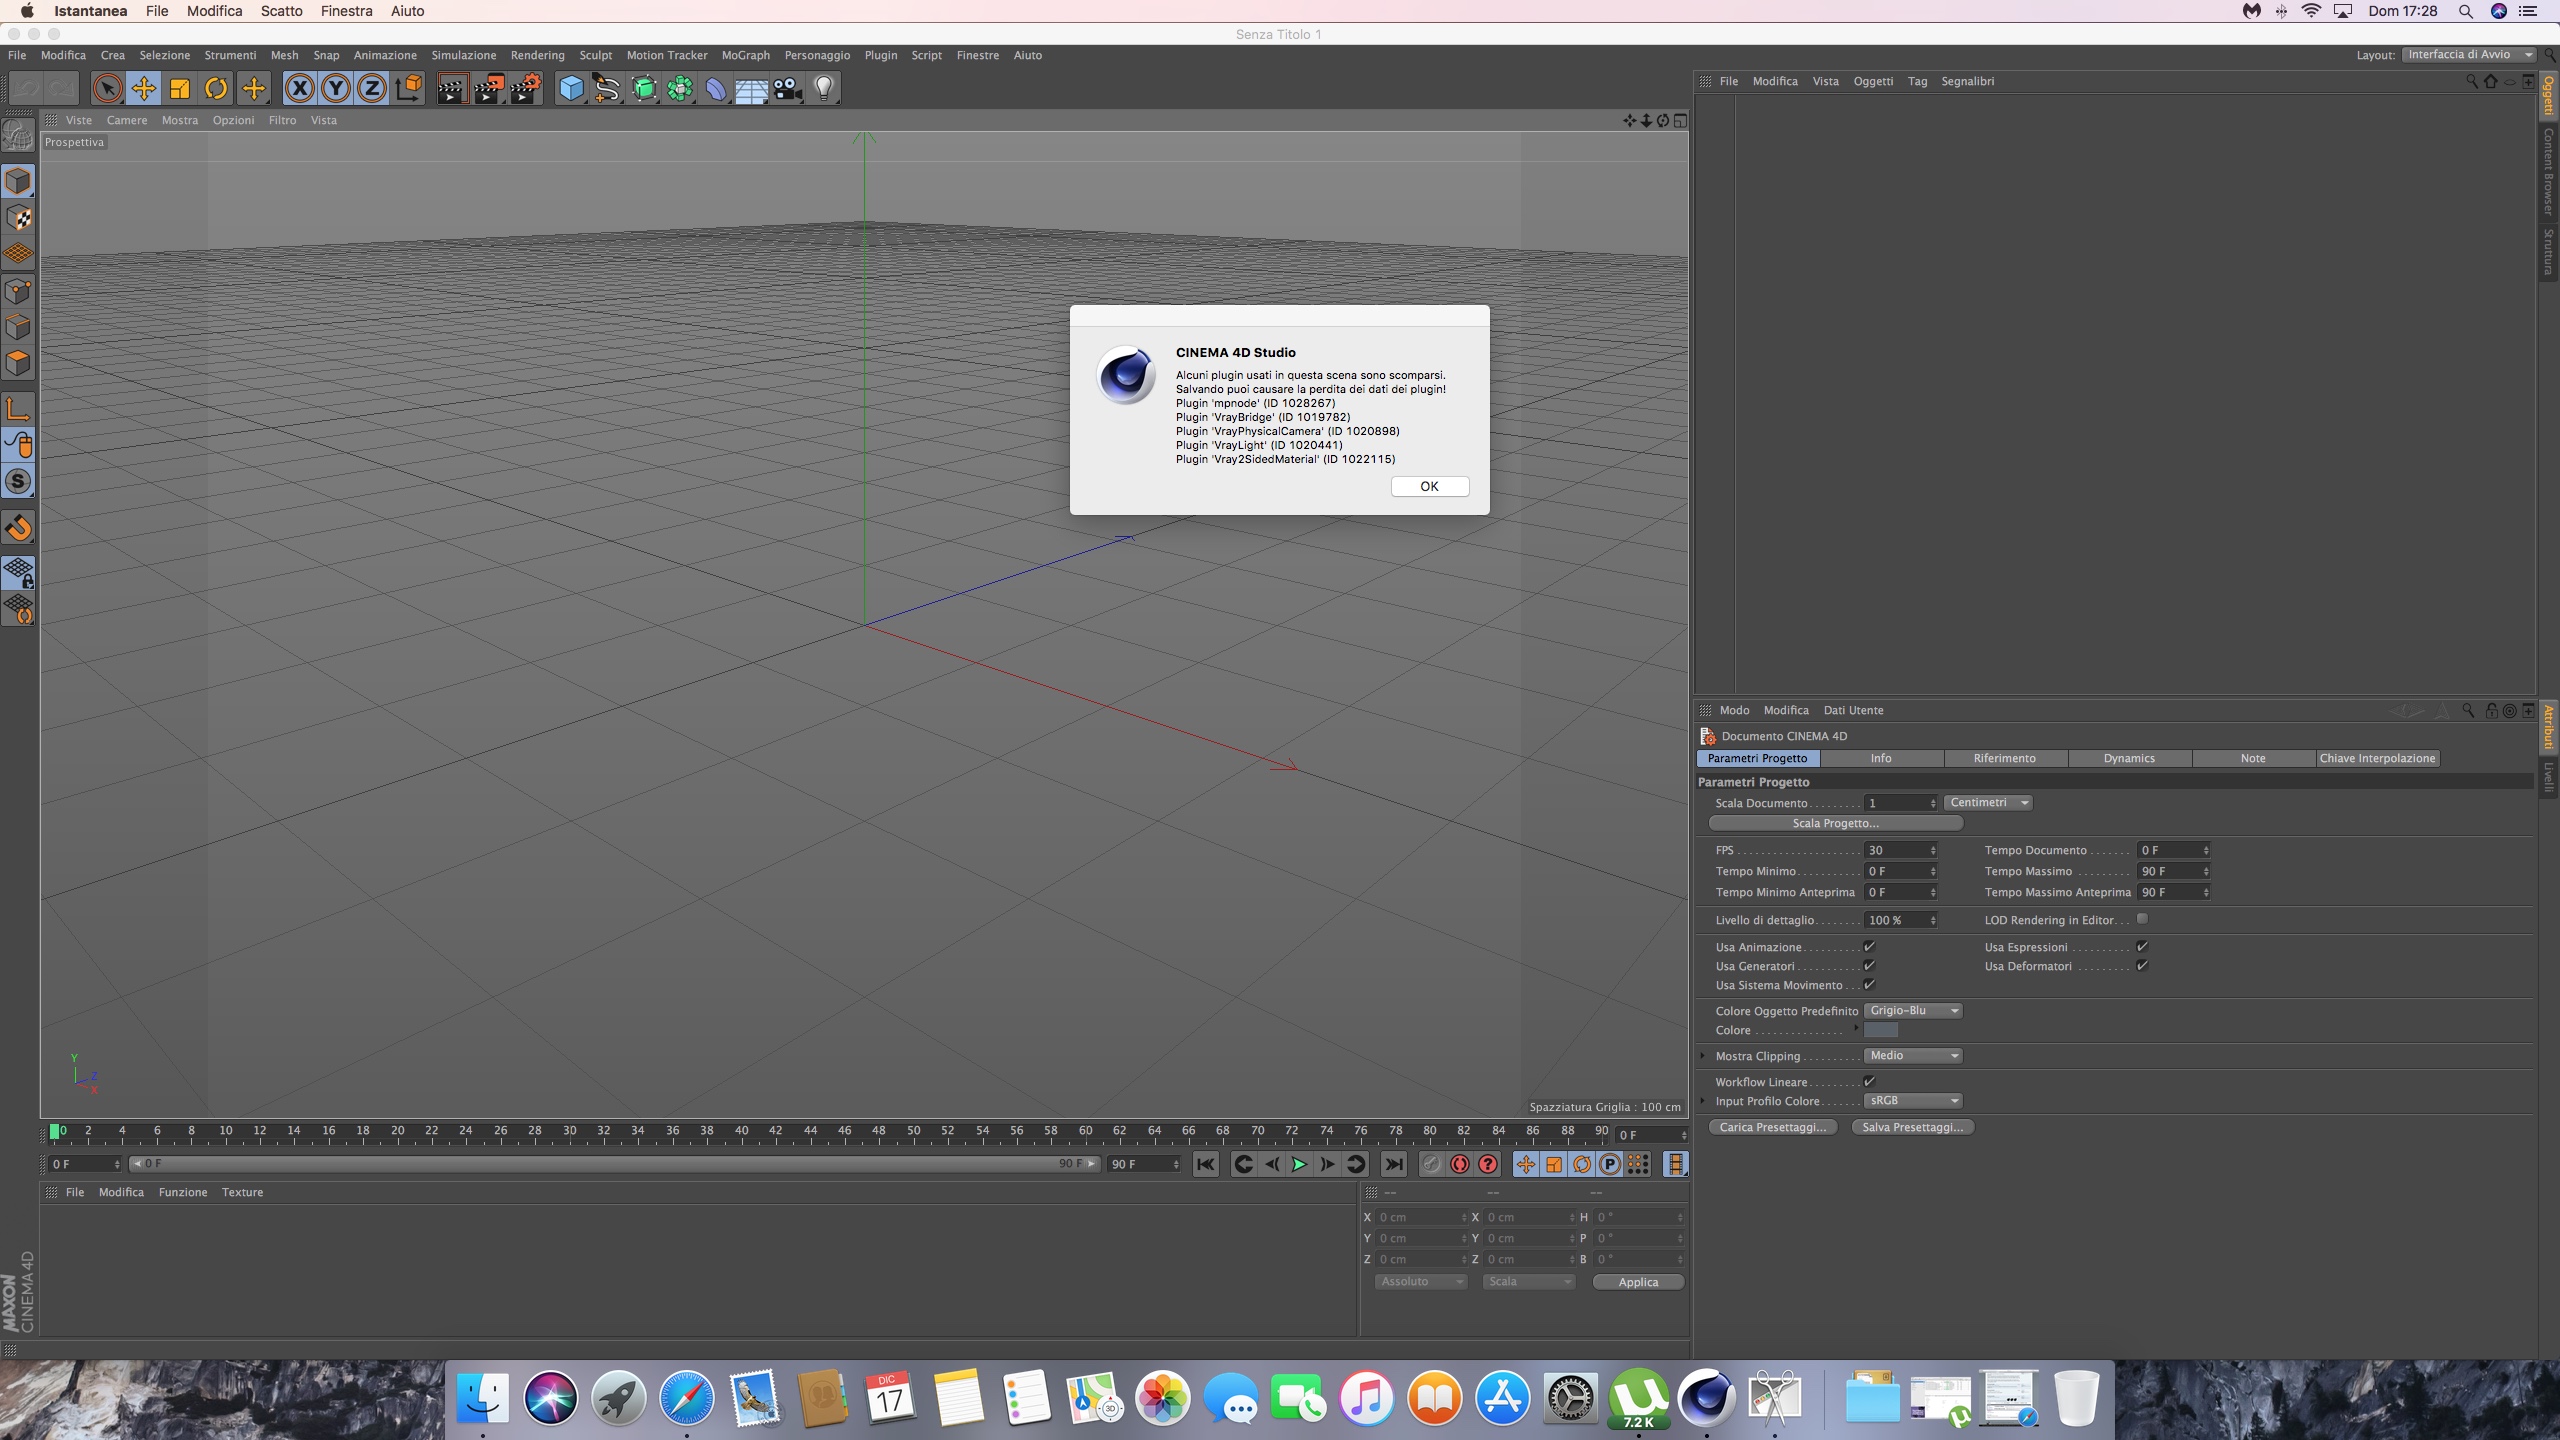Select the Scale tool icon

[180, 89]
